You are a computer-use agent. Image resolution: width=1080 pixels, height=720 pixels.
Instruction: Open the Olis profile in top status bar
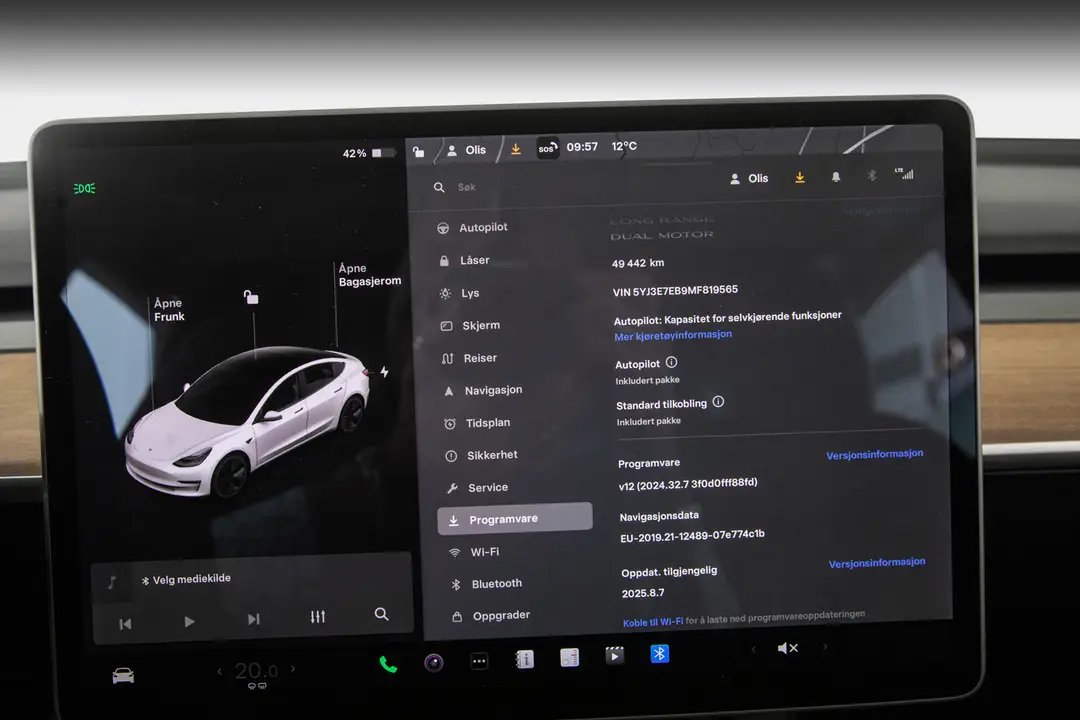(x=466, y=150)
